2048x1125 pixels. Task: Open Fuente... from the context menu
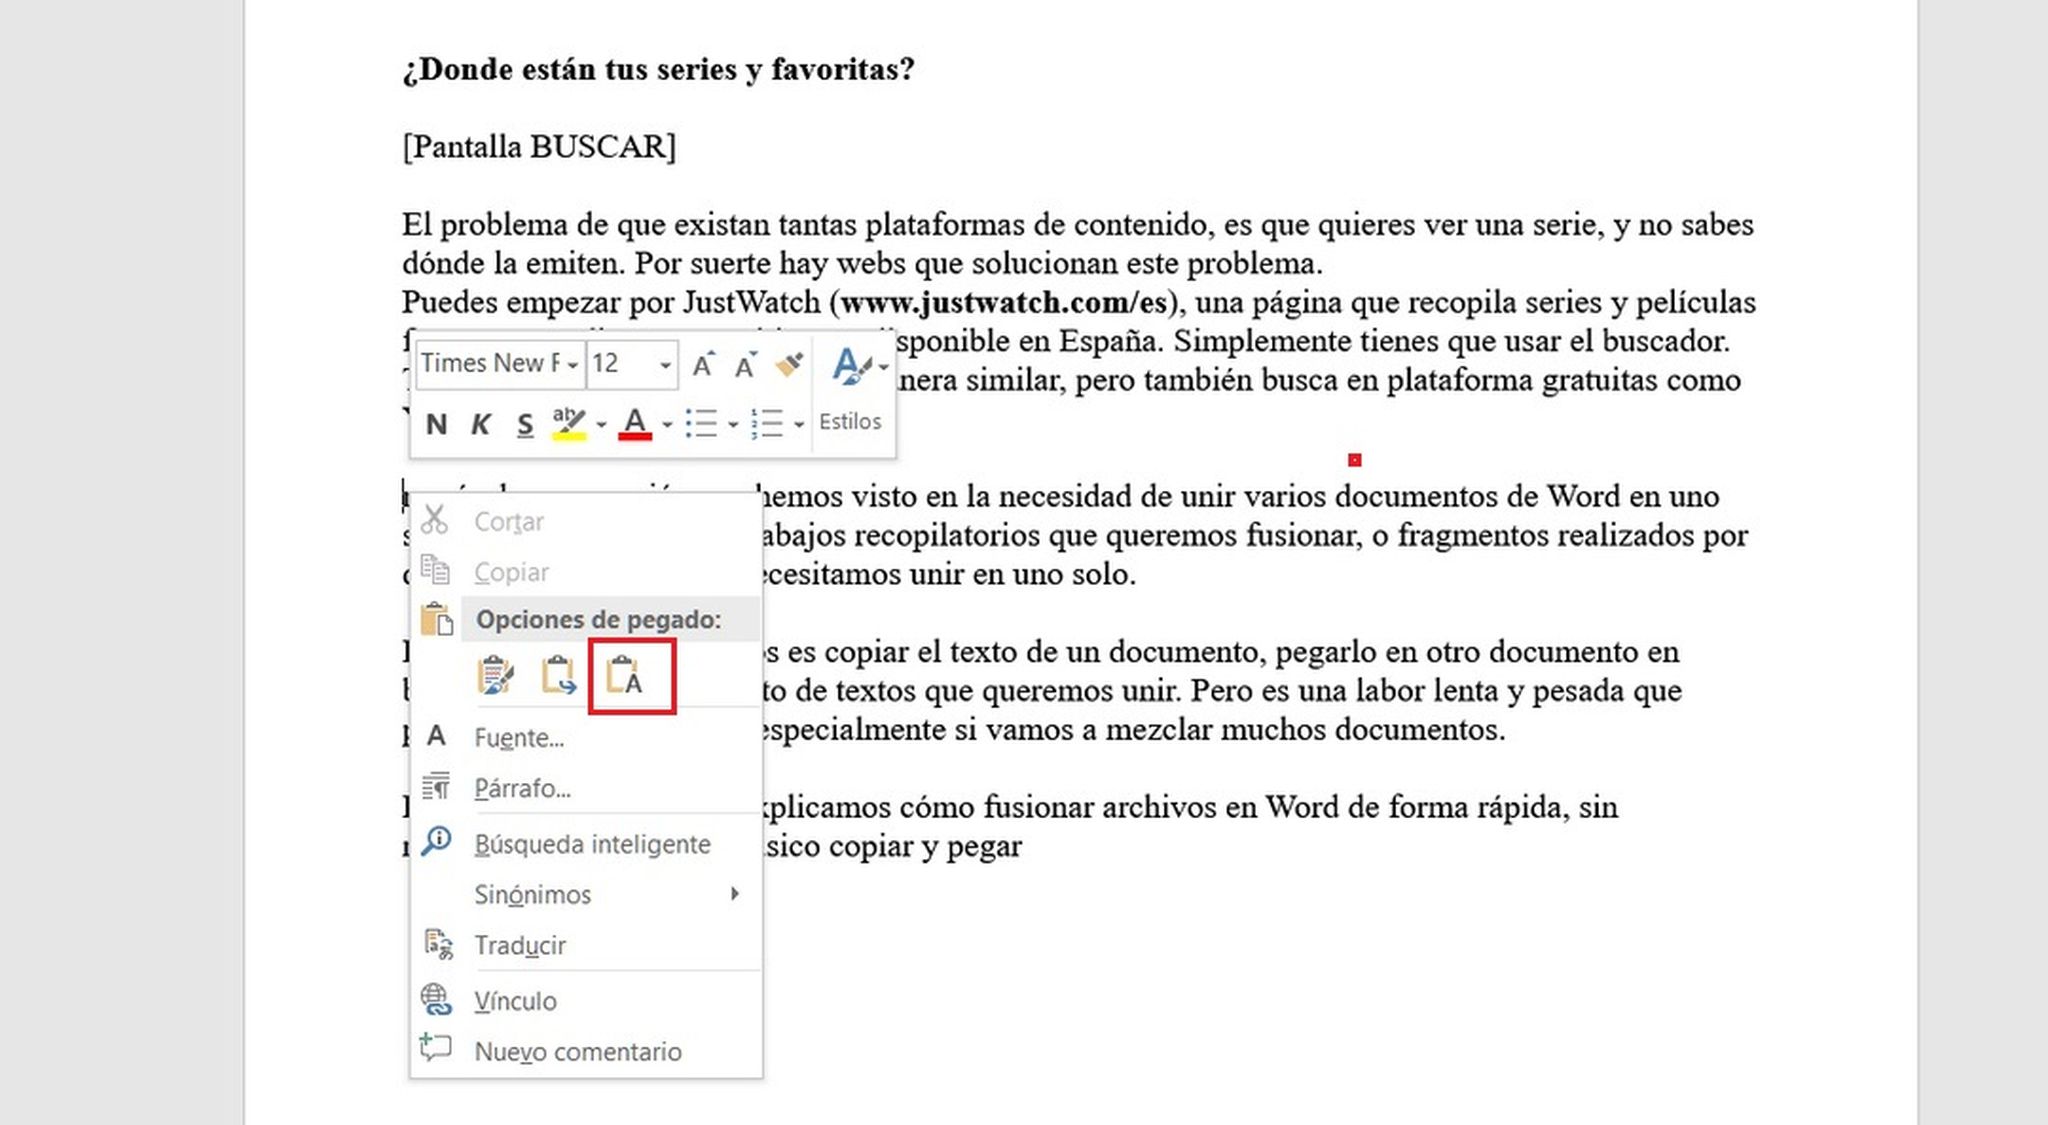point(520,738)
